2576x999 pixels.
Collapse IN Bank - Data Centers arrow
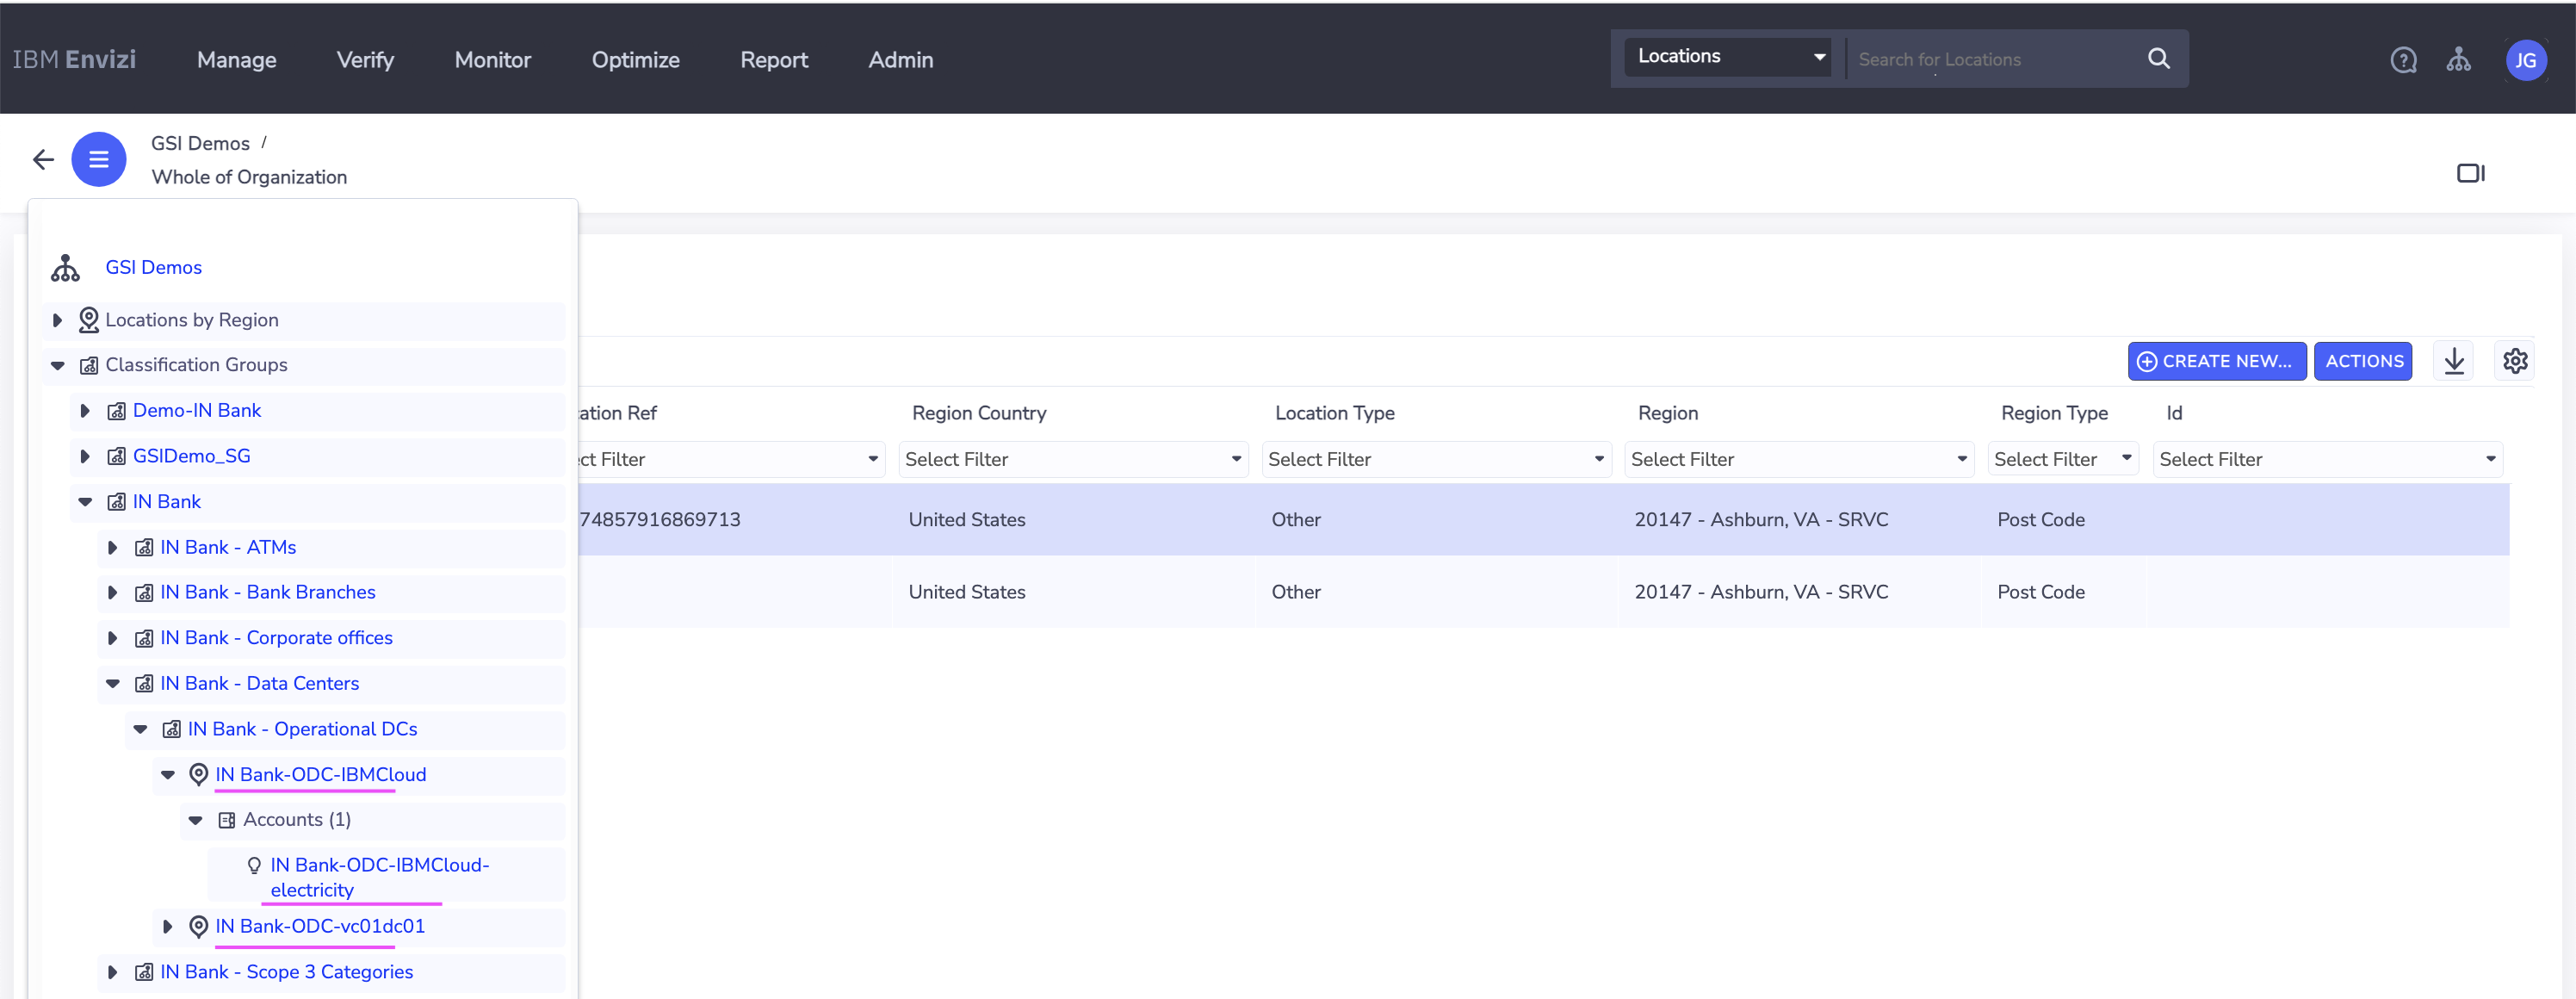[x=112, y=684]
